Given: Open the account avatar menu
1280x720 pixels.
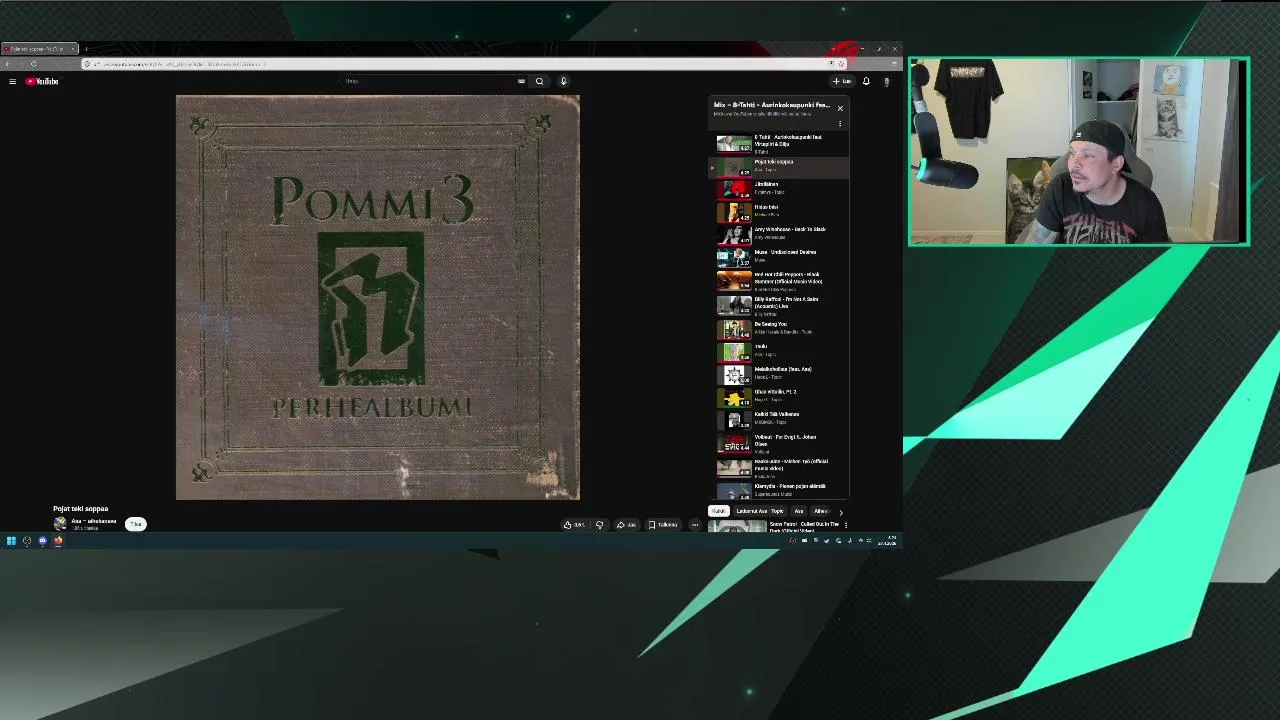Looking at the screenshot, I should (x=886, y=81).
